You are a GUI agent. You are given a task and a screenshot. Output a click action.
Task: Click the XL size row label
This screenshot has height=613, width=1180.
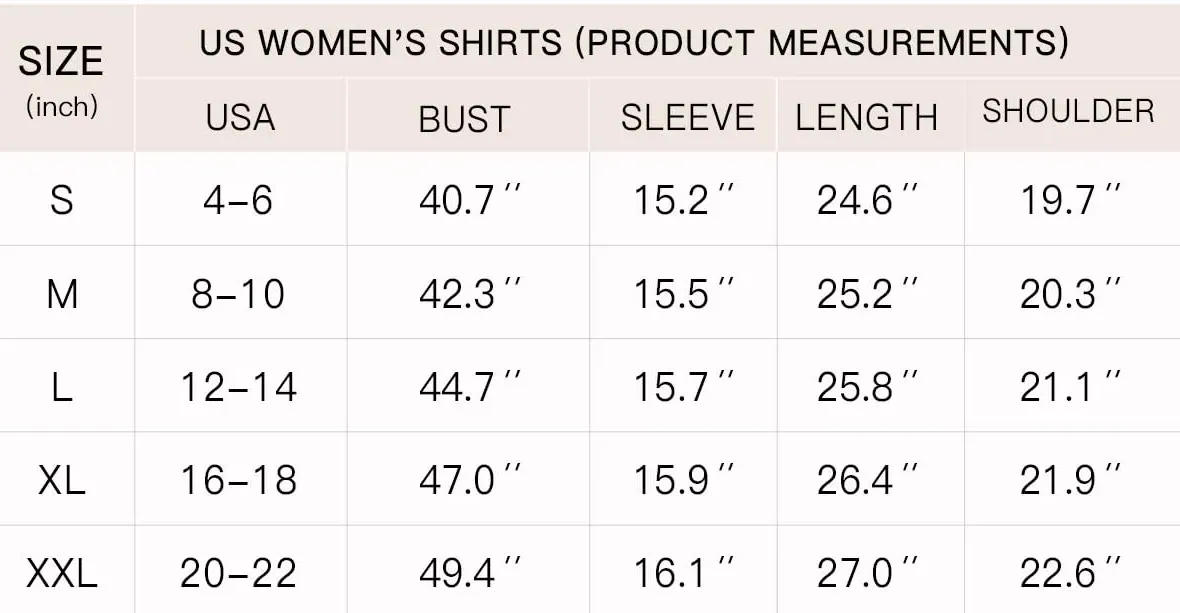pyautogui.click(x=62, y=481)
